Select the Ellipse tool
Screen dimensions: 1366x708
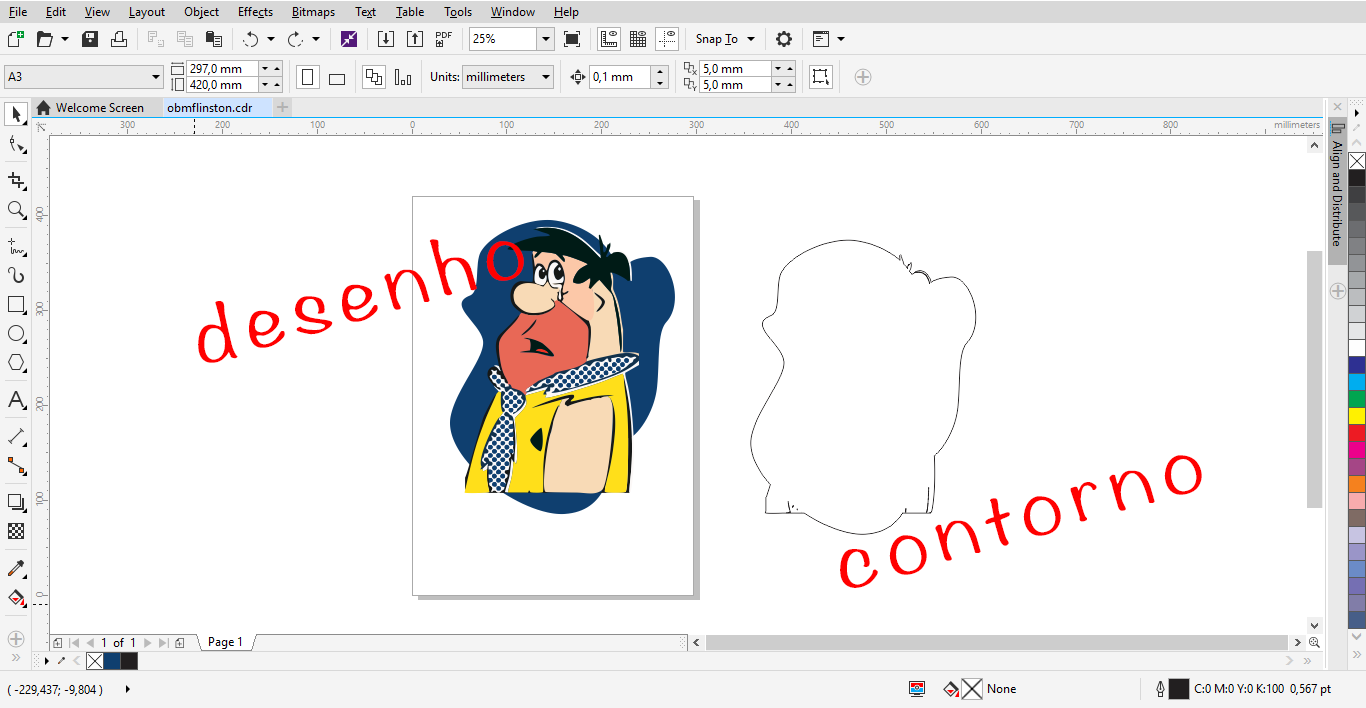pyautogui.click(x=16, y=334)
